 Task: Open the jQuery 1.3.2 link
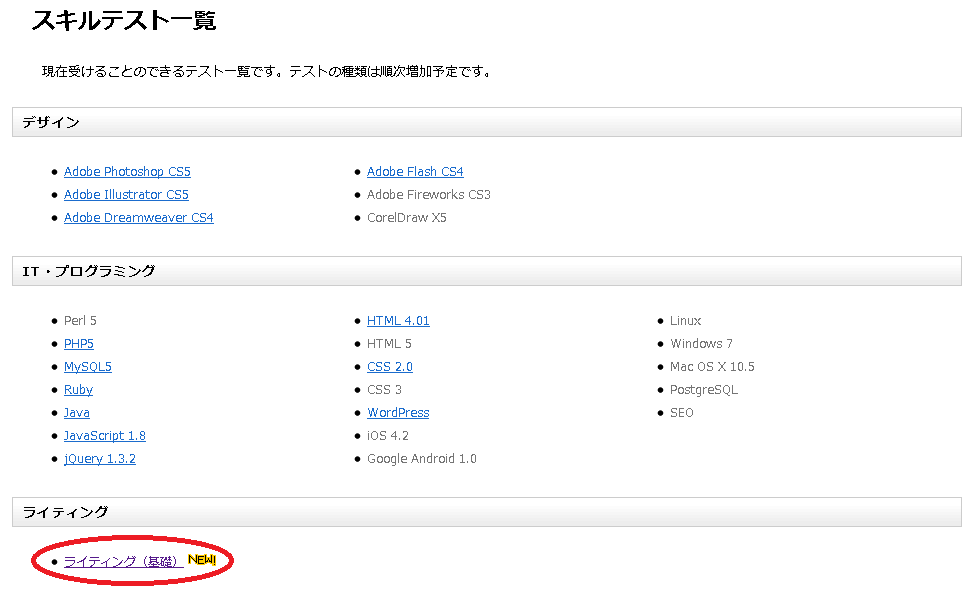pos(100,459)
